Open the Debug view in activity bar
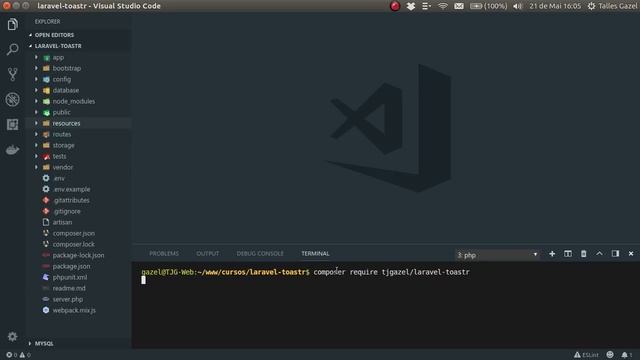Screen dimensions: 640x360 click(x=12, y=100)
